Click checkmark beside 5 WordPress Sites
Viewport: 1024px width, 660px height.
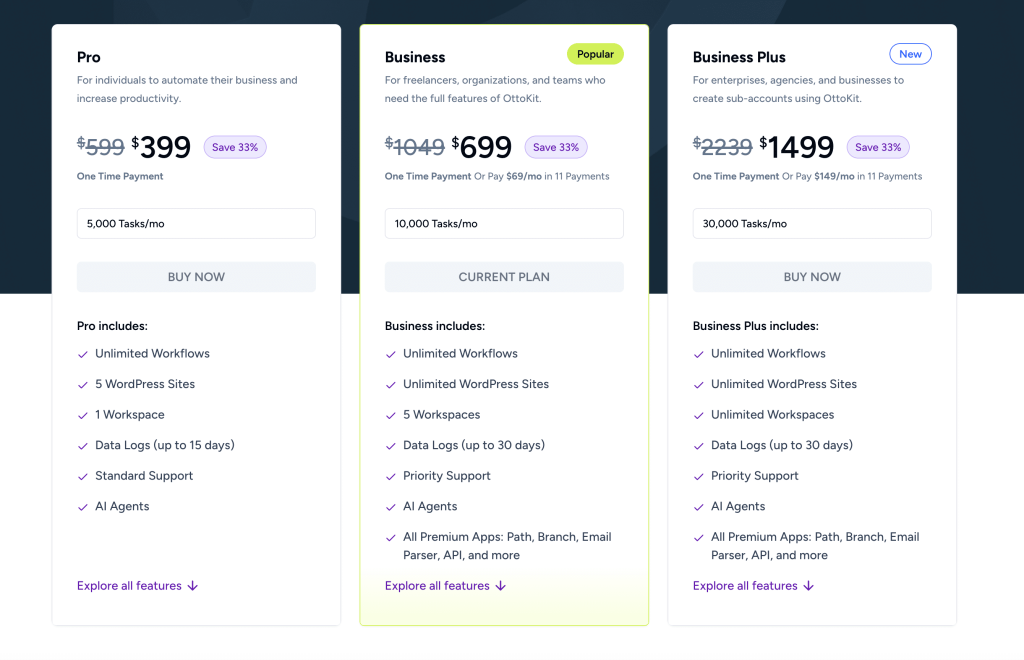coord(83,385)
